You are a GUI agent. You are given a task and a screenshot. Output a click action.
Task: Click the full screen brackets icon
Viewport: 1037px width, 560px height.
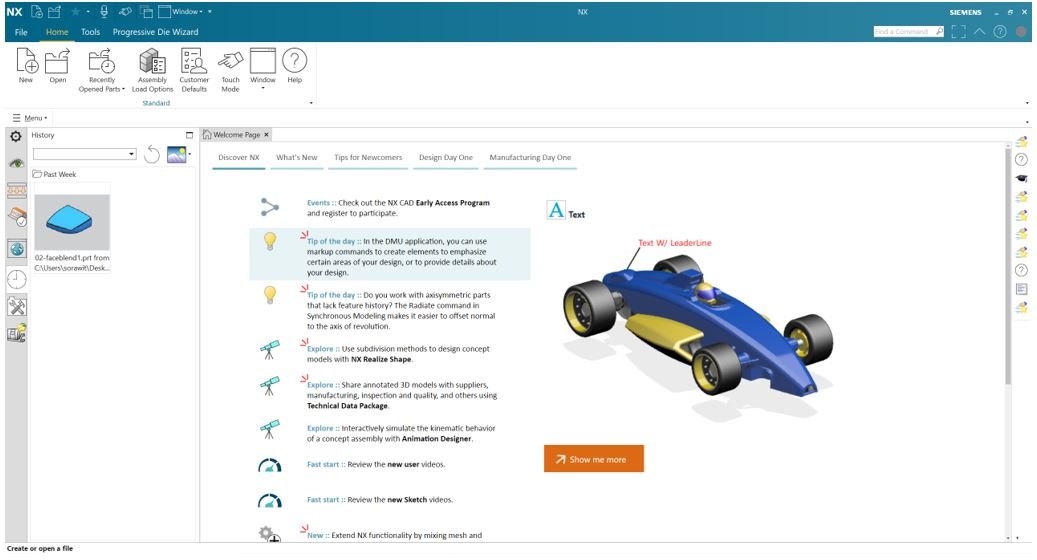point(958,31)
